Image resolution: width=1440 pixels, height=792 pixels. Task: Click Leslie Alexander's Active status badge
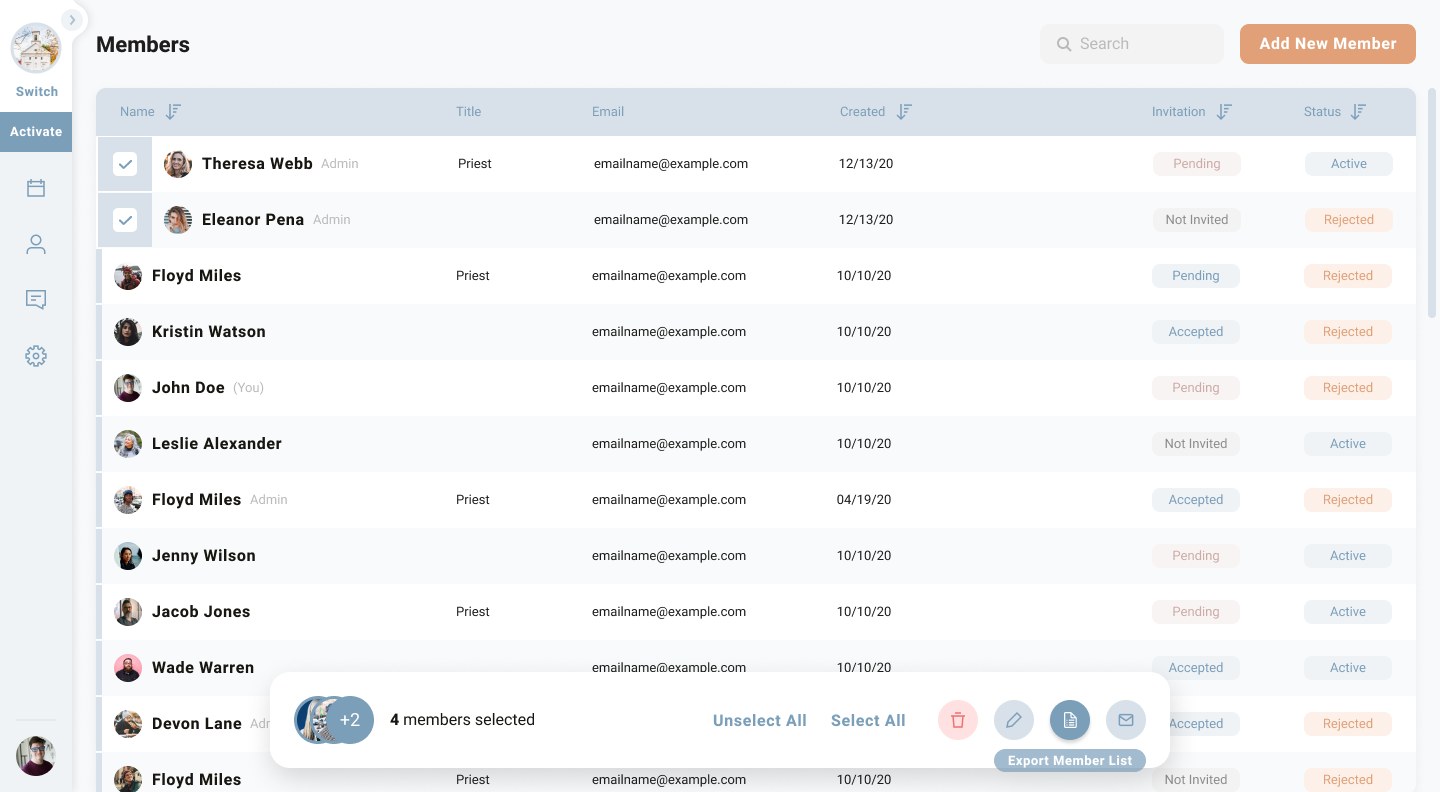1348,444
